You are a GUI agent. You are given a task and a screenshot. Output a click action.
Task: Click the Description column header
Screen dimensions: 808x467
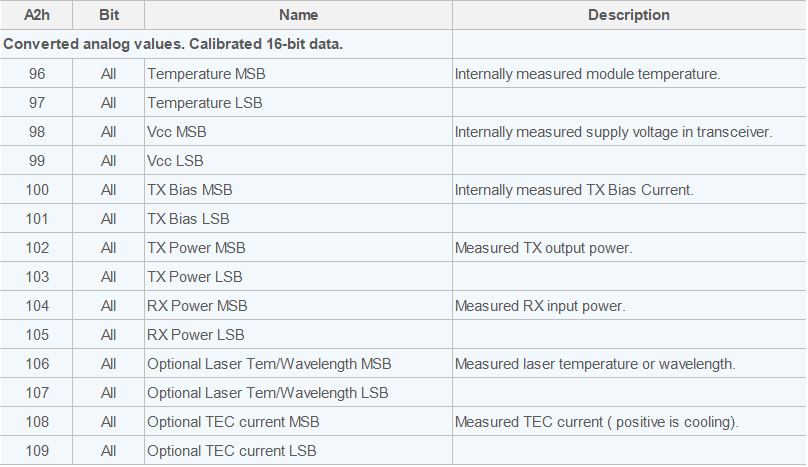point(628,15)
